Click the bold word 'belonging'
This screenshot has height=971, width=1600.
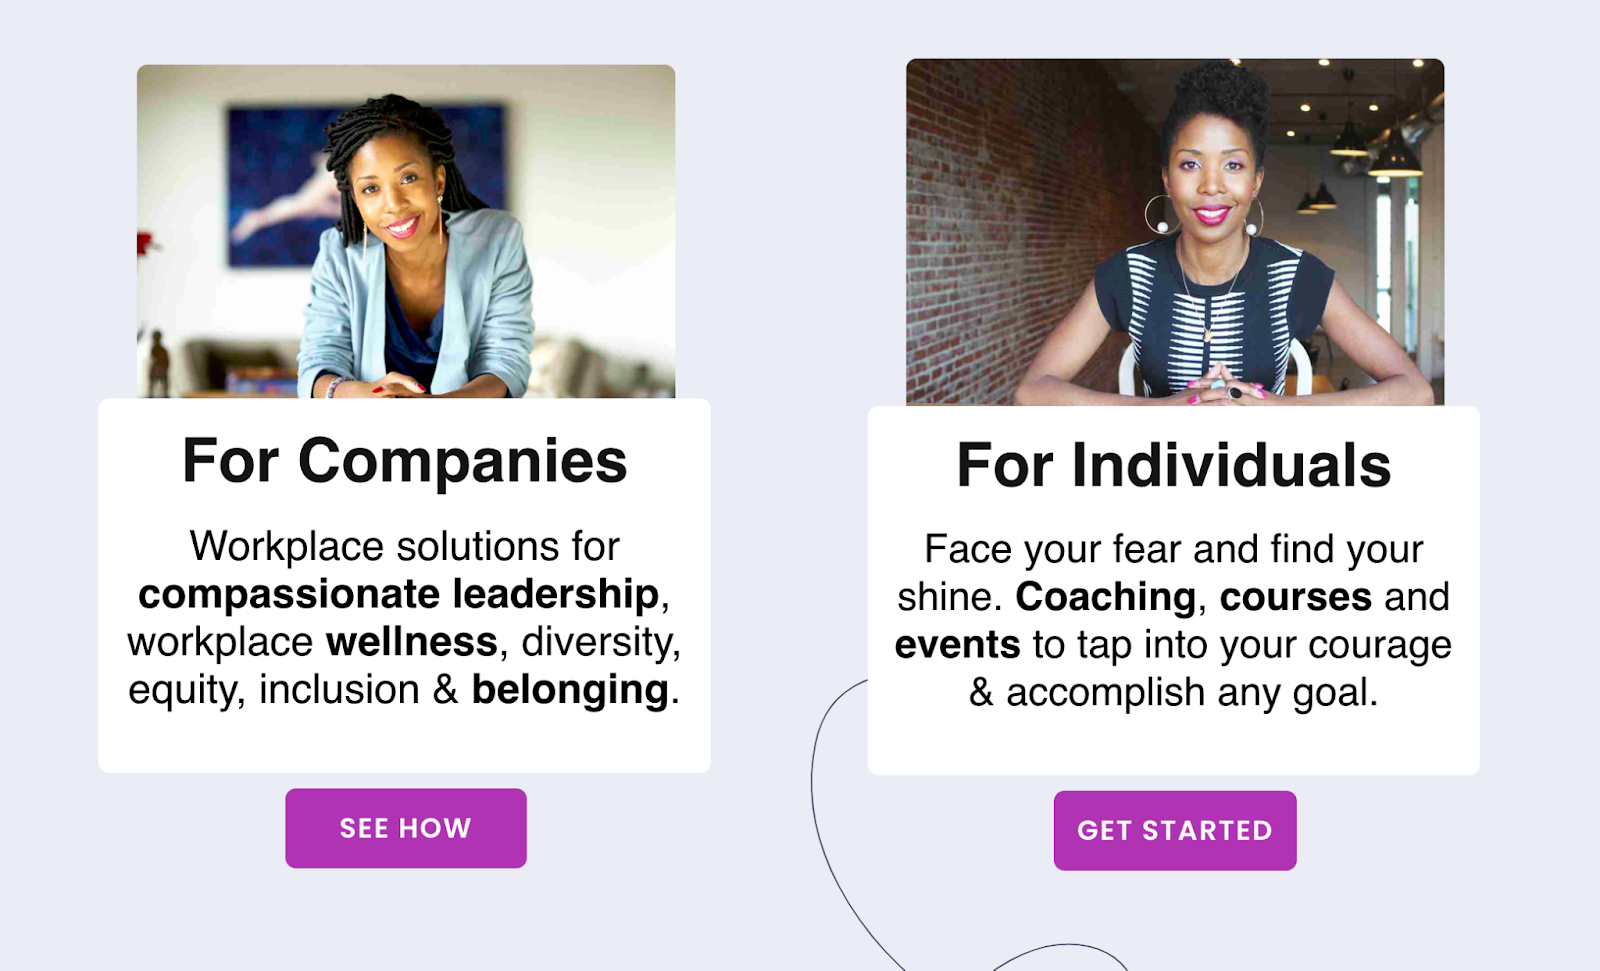pyautogui.click(x=570, y=690)
